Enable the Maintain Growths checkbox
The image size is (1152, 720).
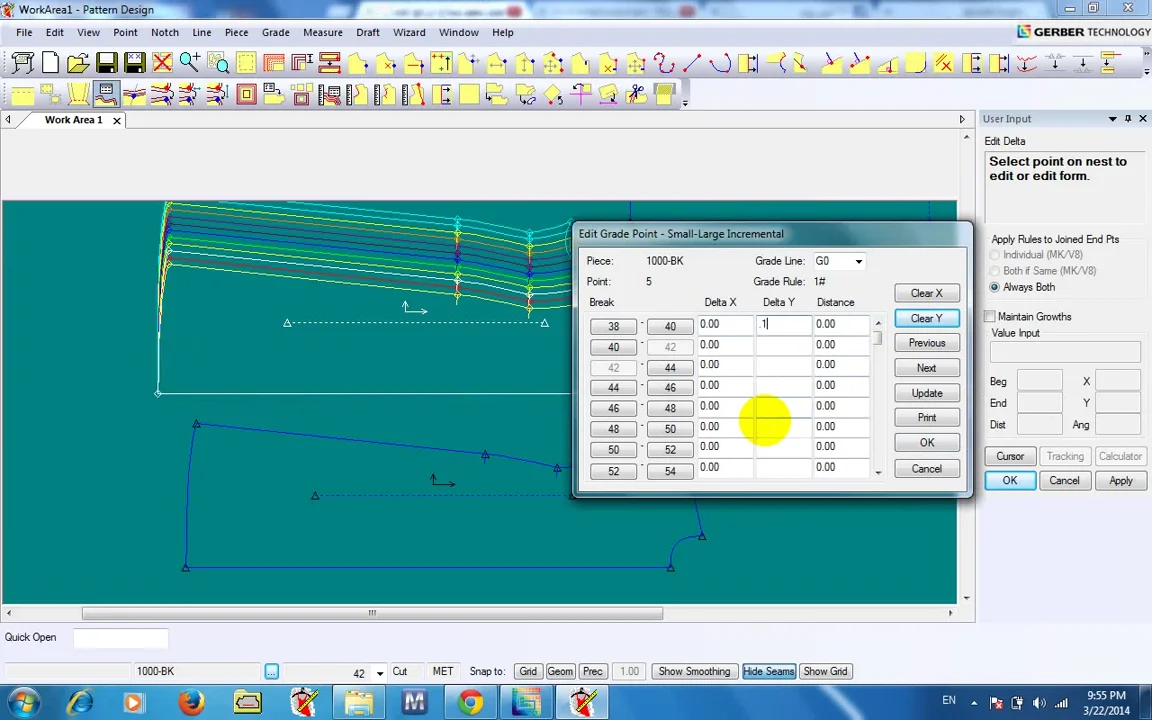point(990,317)
